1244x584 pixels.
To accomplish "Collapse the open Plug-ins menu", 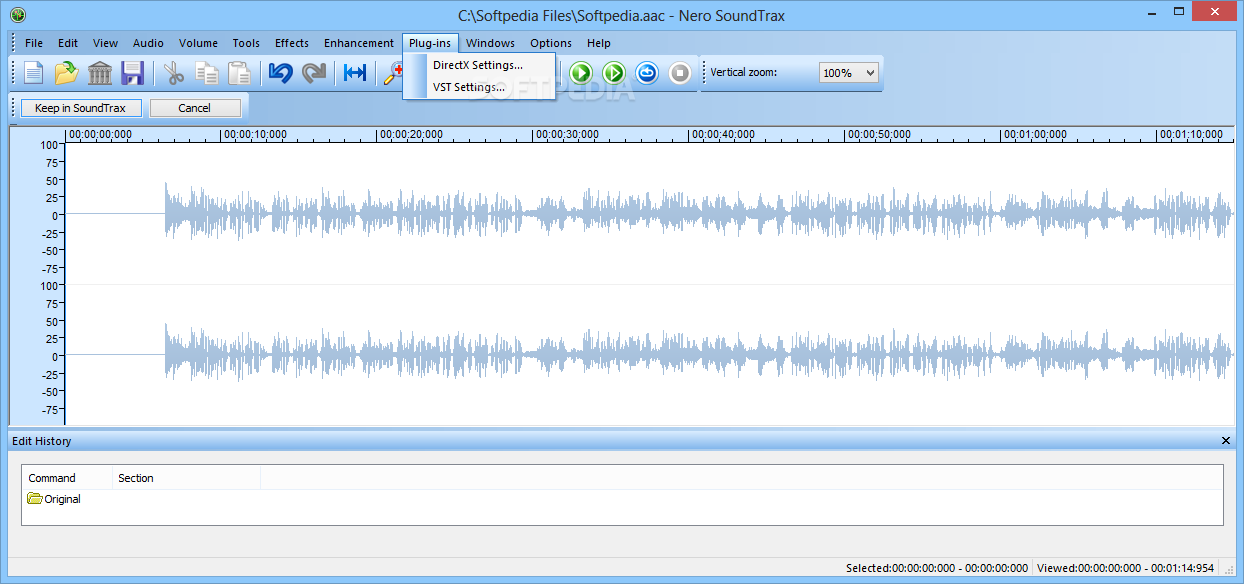I will coord(431,43).
